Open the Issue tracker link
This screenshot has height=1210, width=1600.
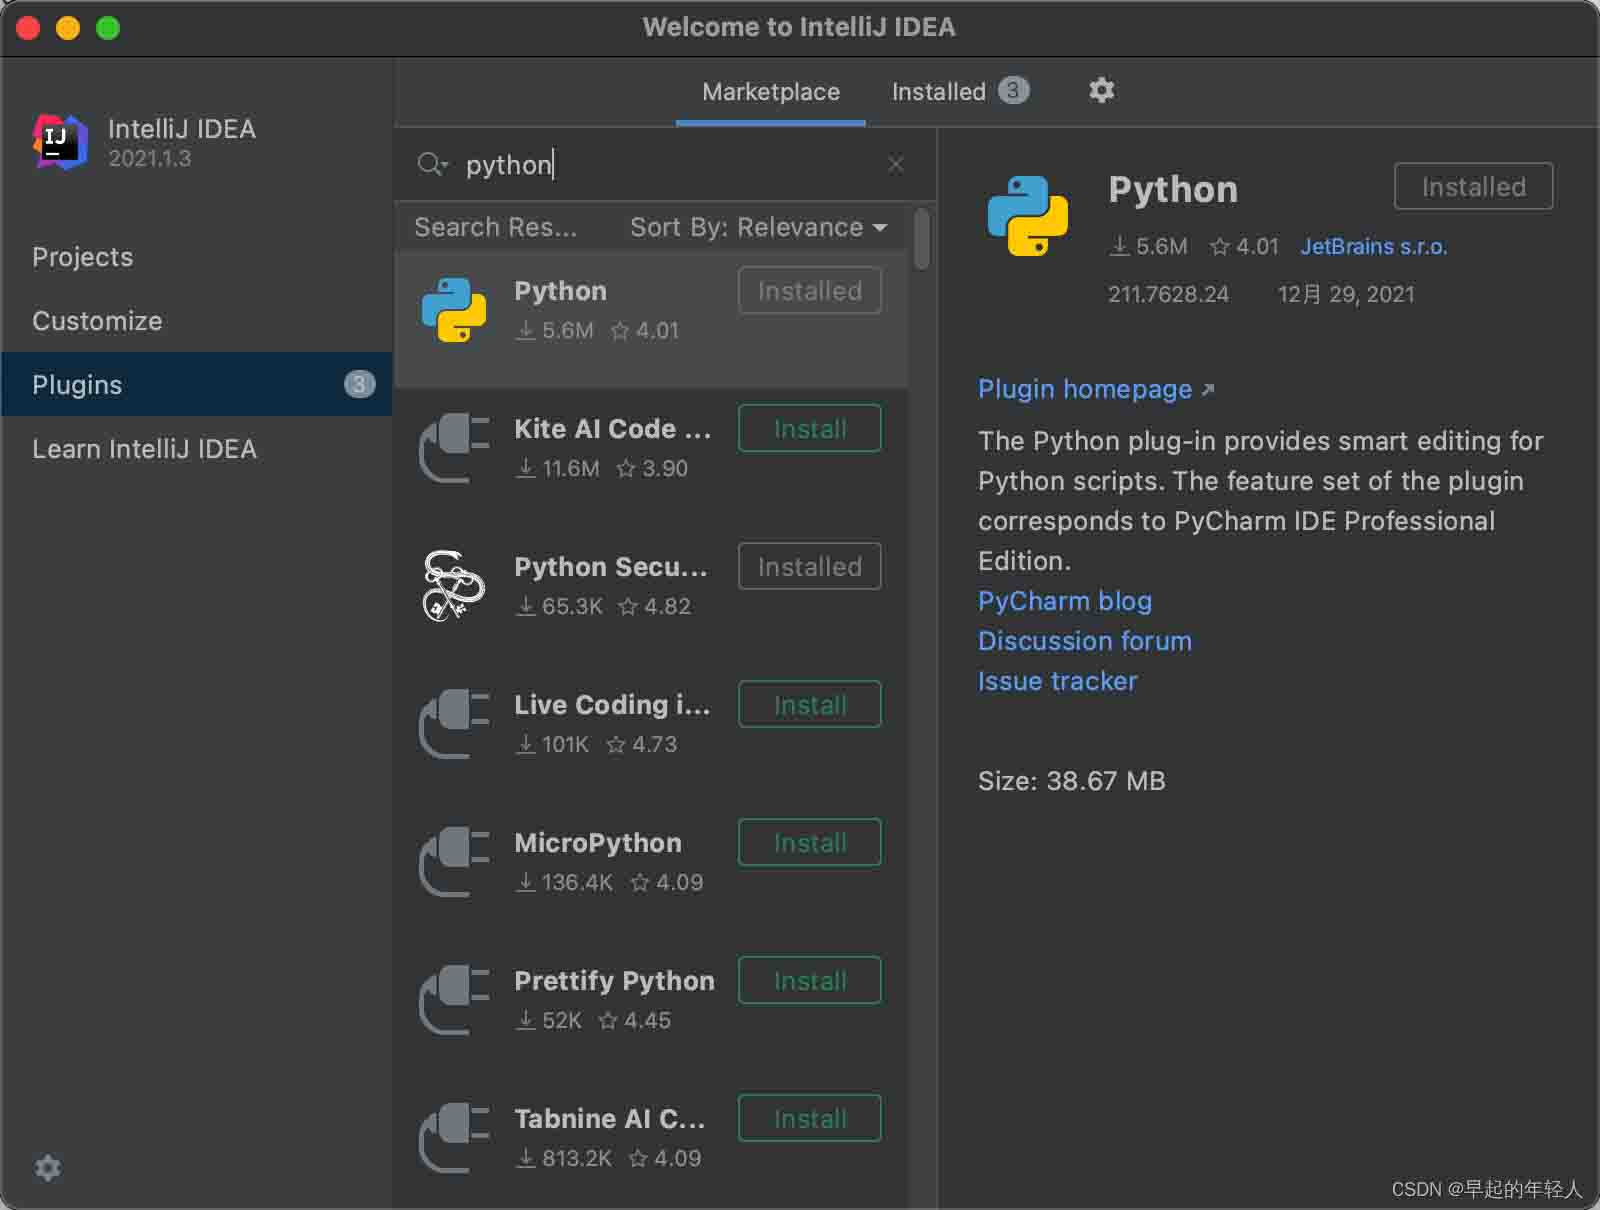pos(1058,681)
